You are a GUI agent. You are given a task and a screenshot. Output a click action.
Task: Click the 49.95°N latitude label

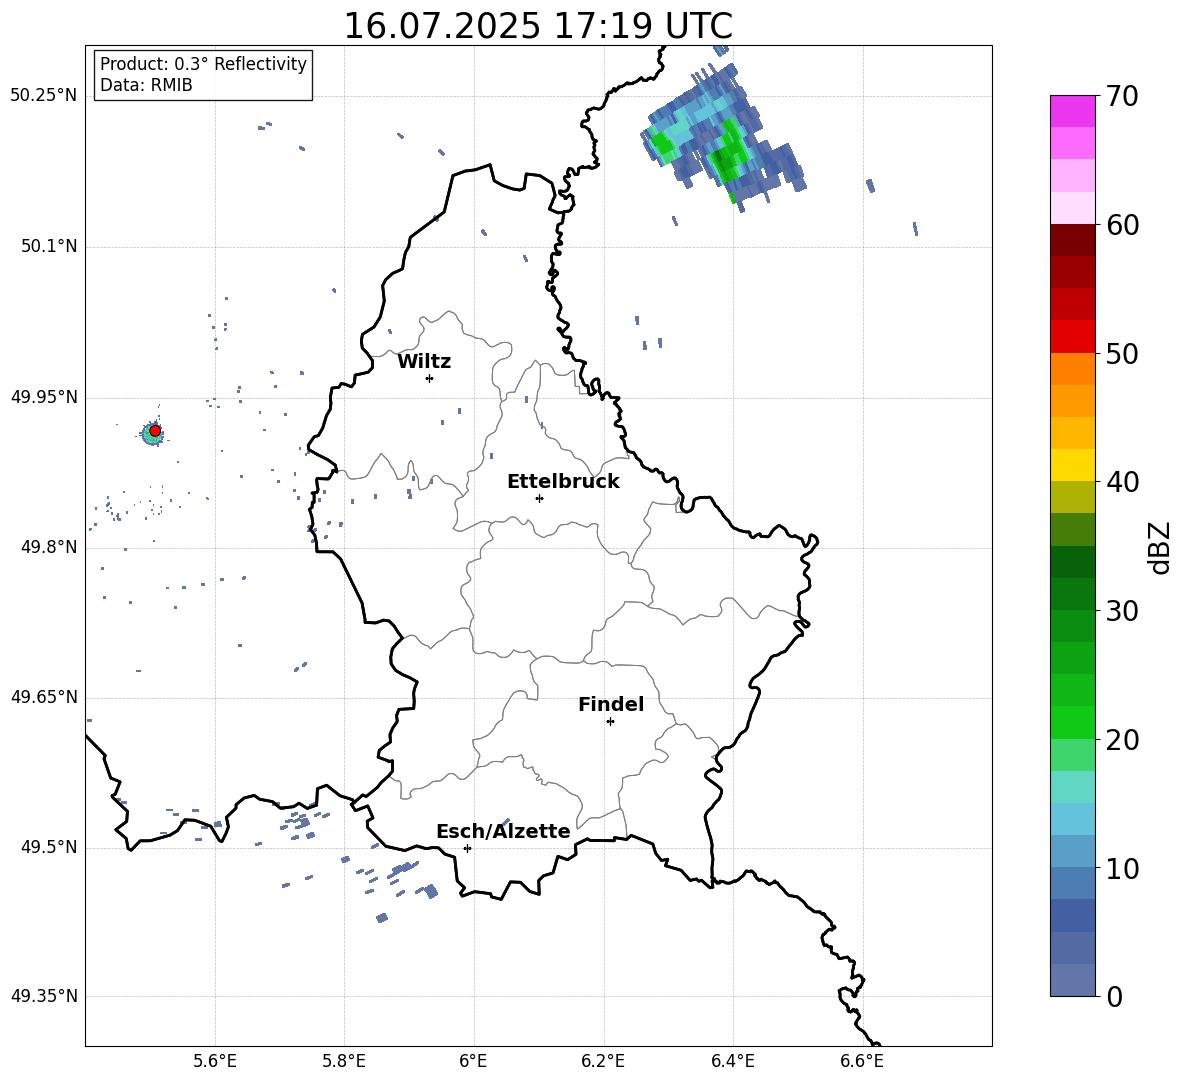click(x=44, y=397)
